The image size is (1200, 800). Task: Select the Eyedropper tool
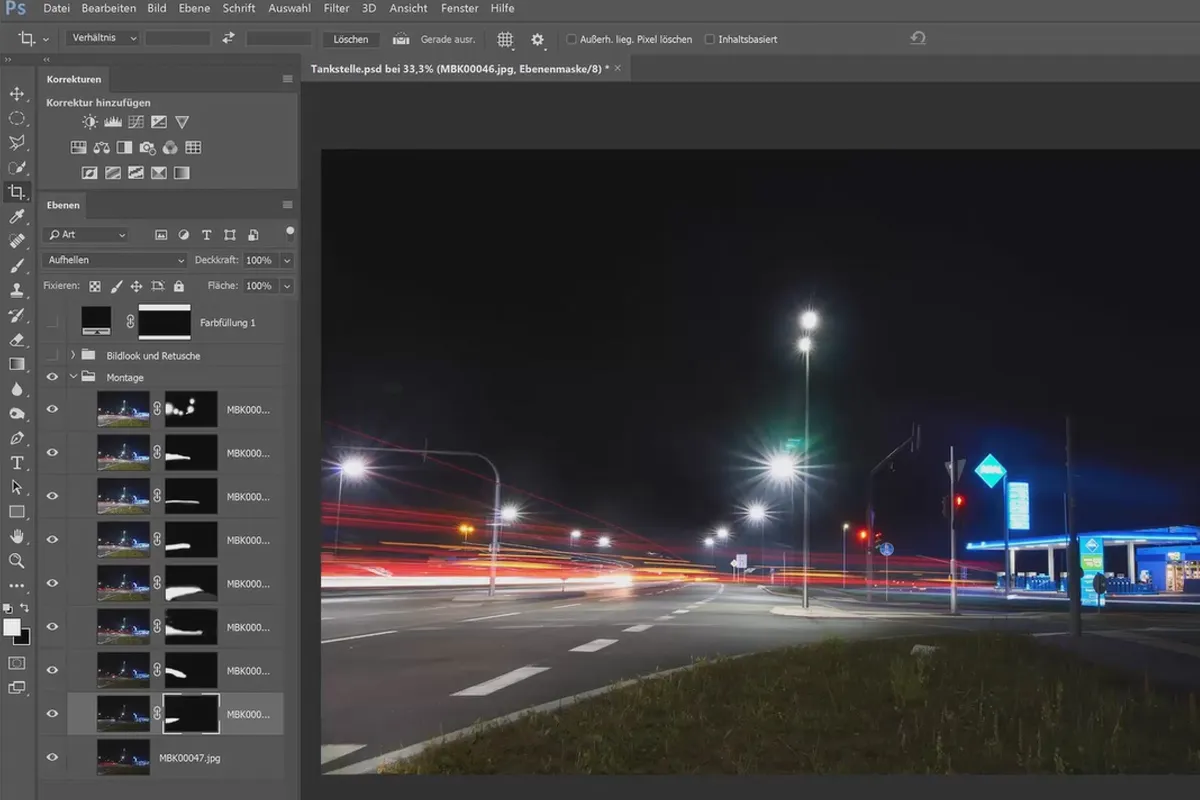[17, 217]
